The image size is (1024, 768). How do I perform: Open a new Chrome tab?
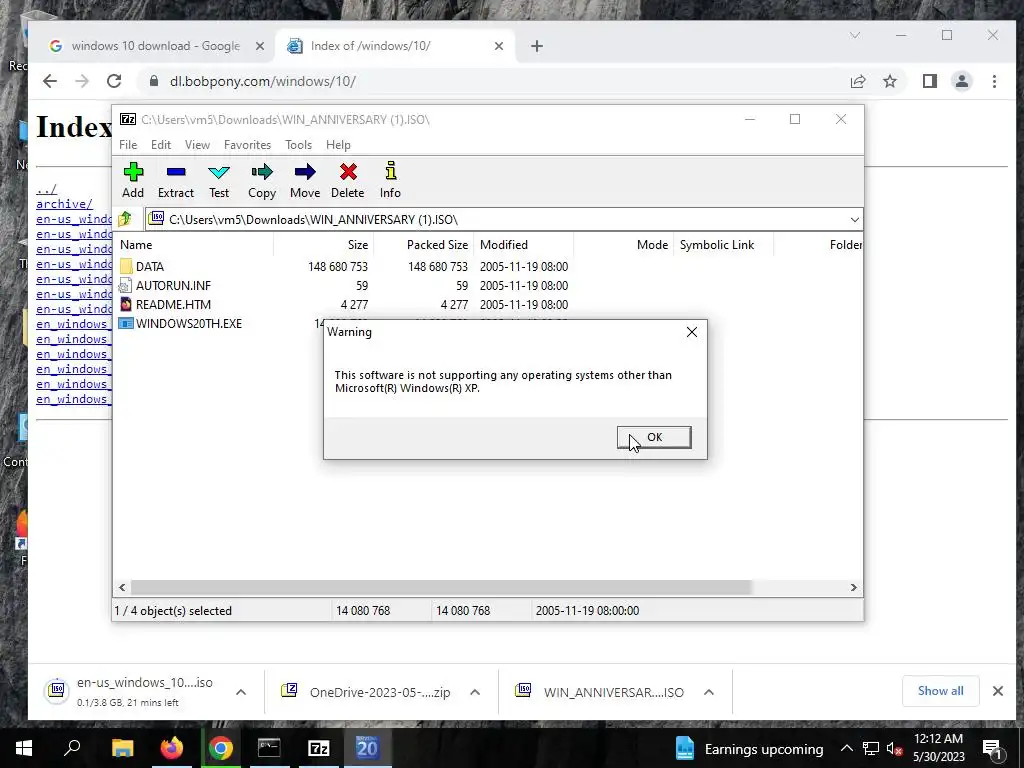point(537,46)
